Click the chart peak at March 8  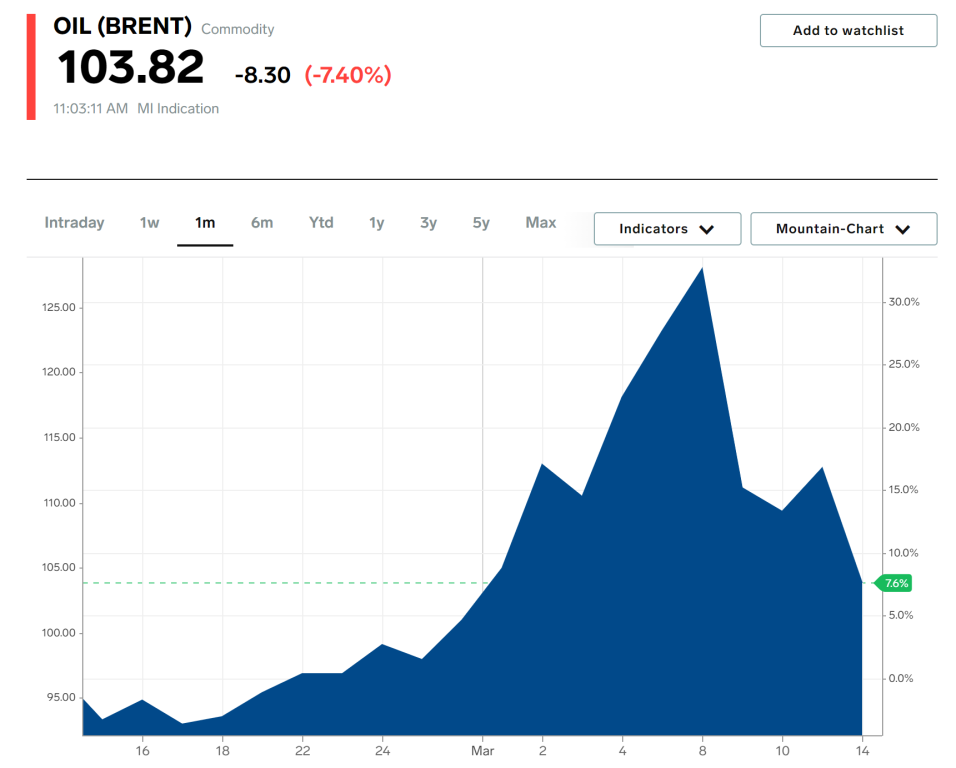(702, 268)
